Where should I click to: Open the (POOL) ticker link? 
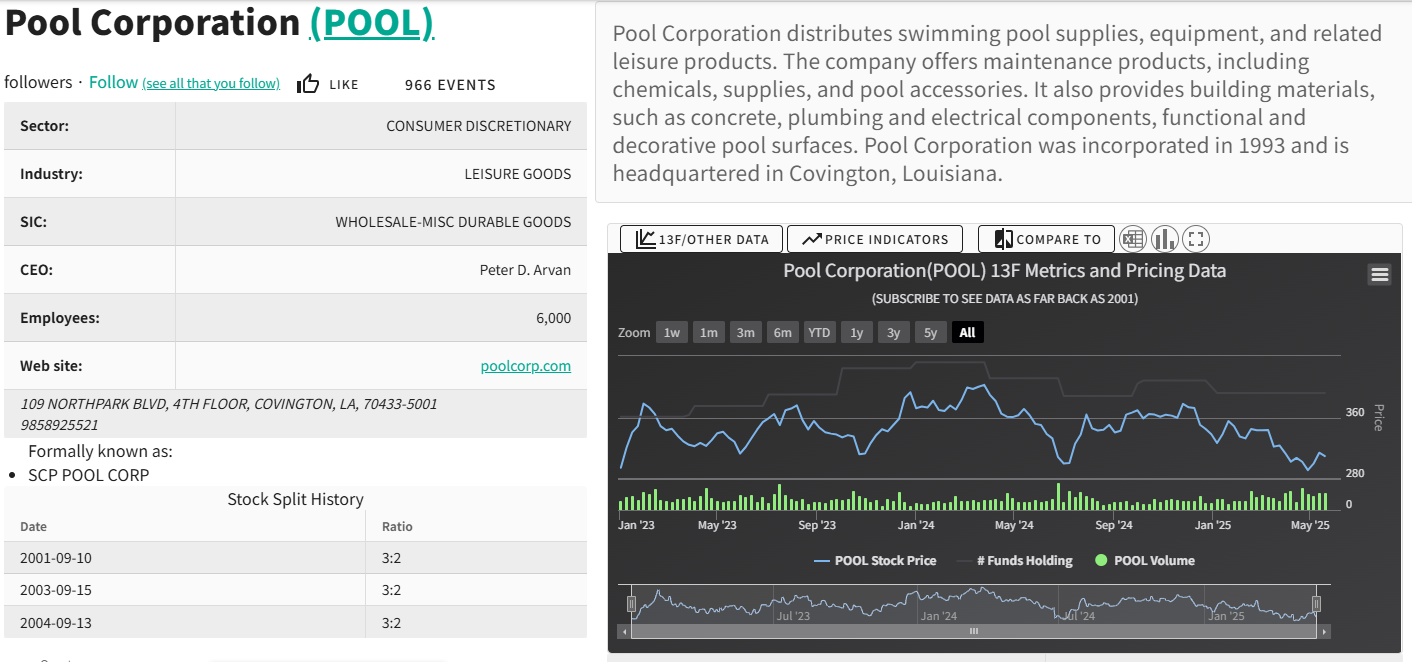(x=372, y=23)
